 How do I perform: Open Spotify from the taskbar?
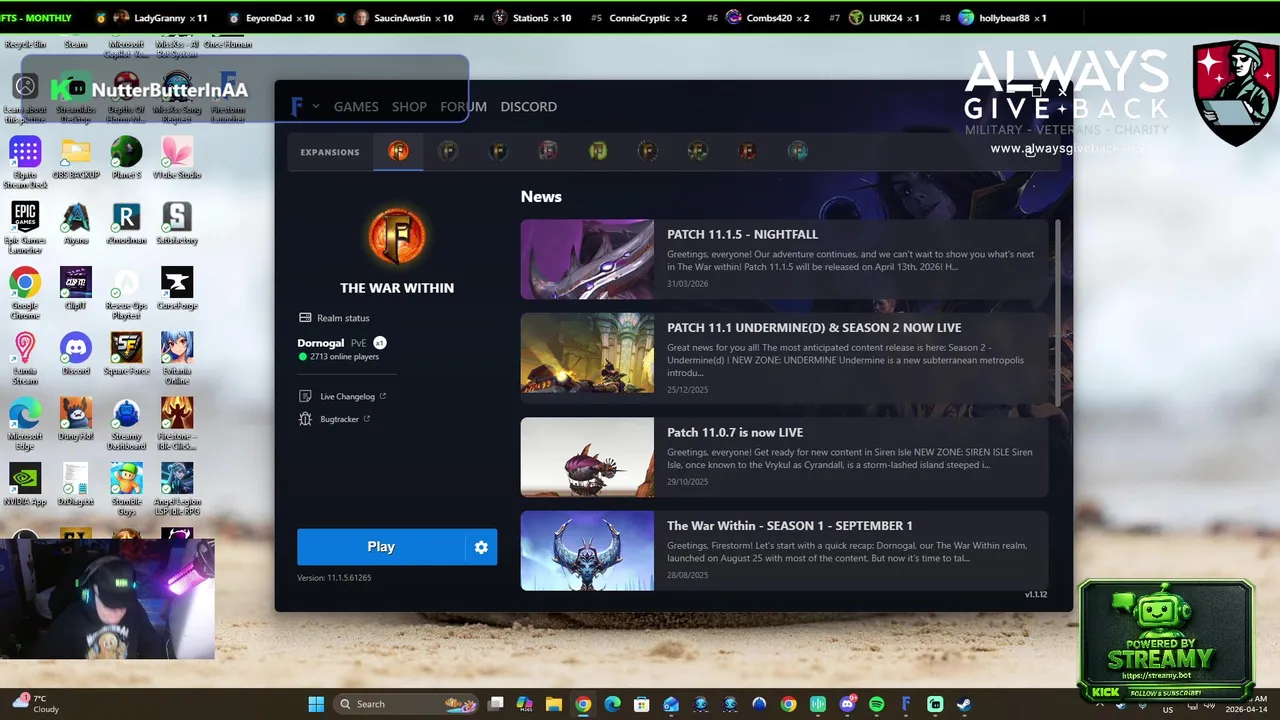coord(877,704)
